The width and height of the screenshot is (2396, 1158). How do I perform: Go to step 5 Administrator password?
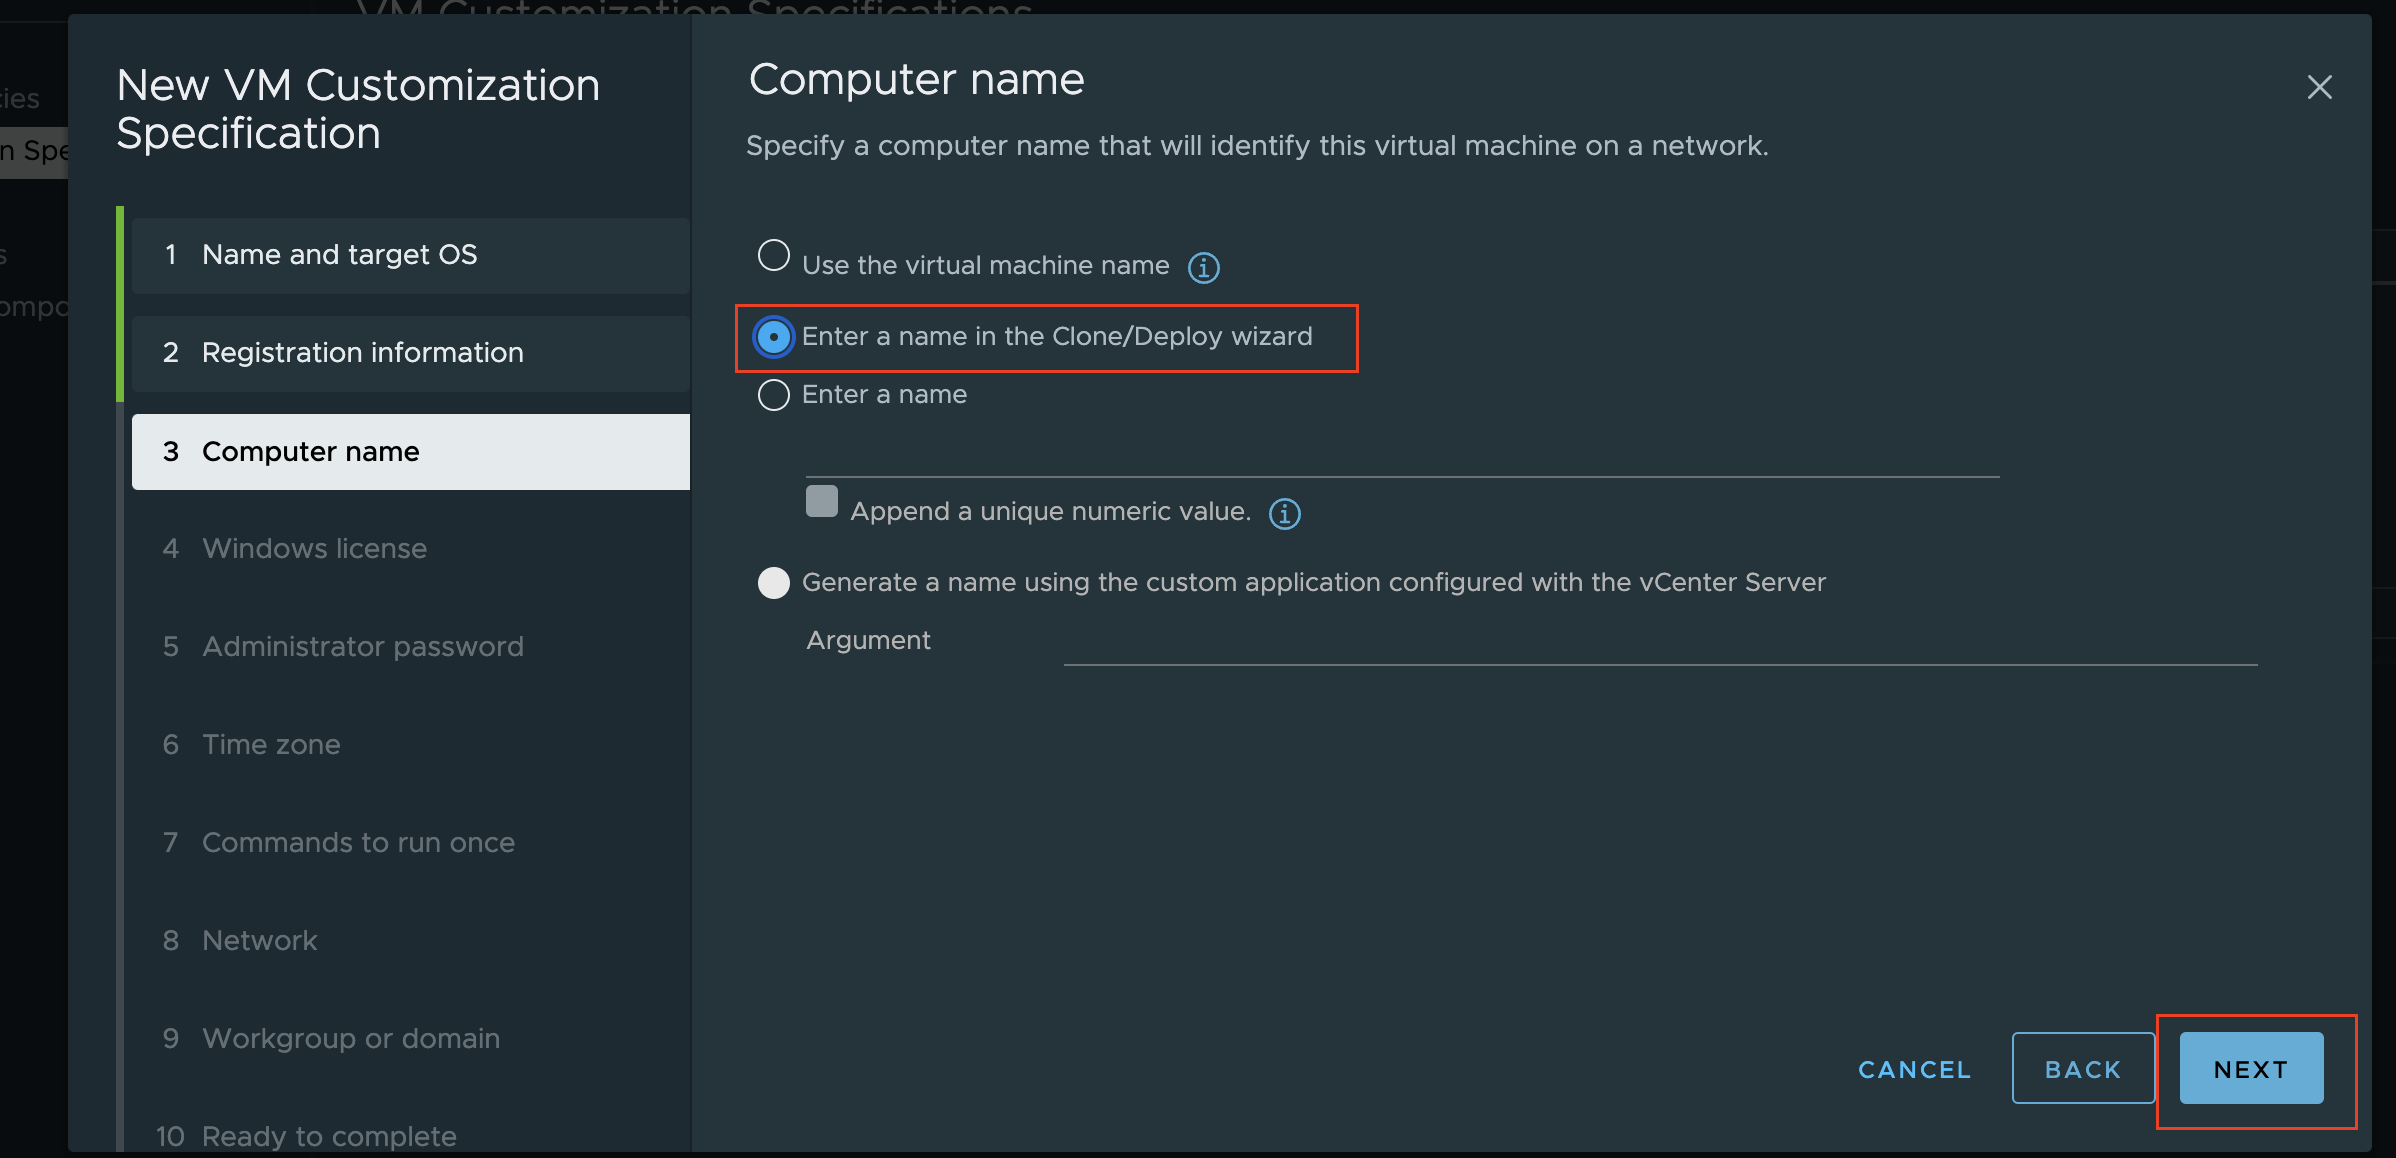point(362,647)
